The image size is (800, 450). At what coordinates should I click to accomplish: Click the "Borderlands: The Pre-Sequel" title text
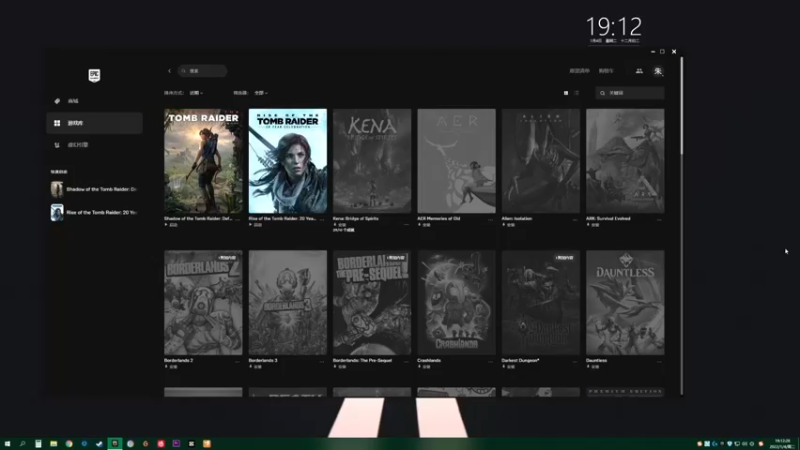(x=362, y=360)
